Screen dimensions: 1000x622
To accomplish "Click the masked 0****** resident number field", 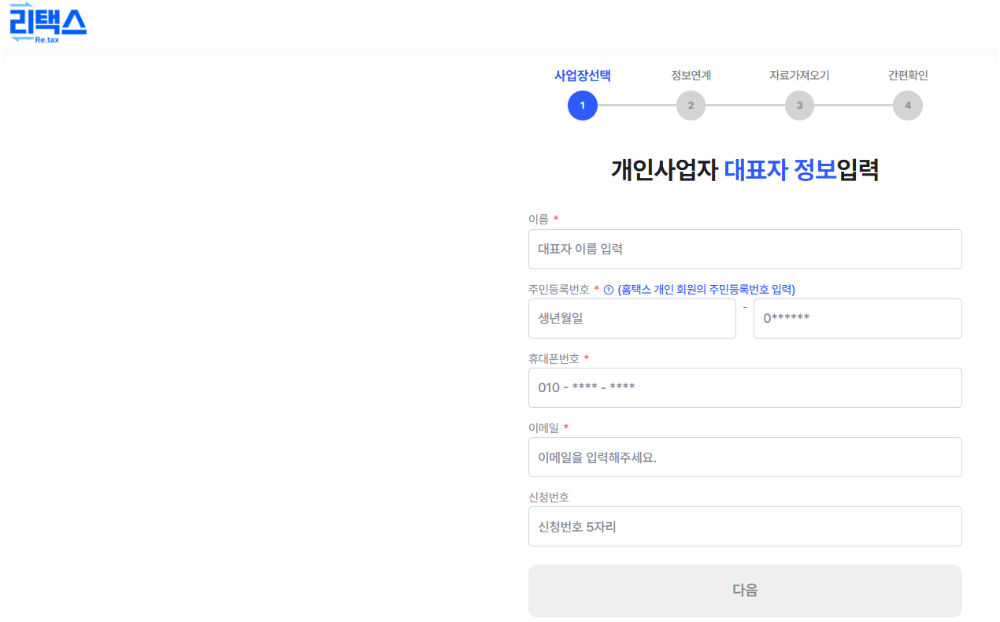I will click(858, 318).
